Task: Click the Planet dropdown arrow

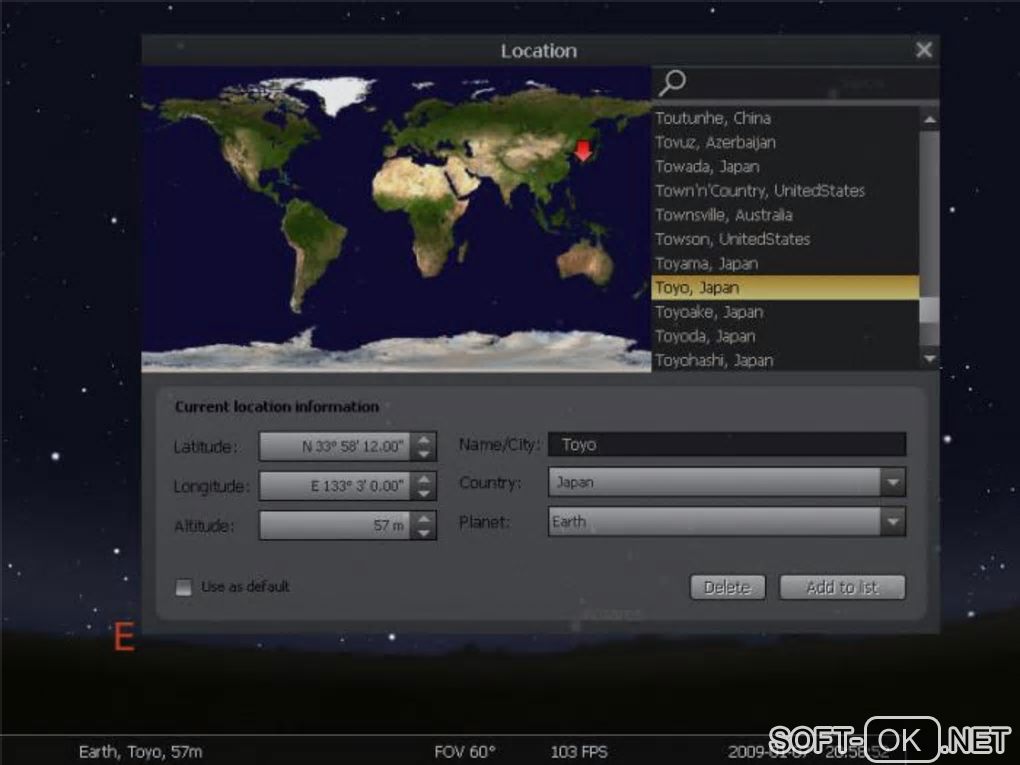Action: 892,522
